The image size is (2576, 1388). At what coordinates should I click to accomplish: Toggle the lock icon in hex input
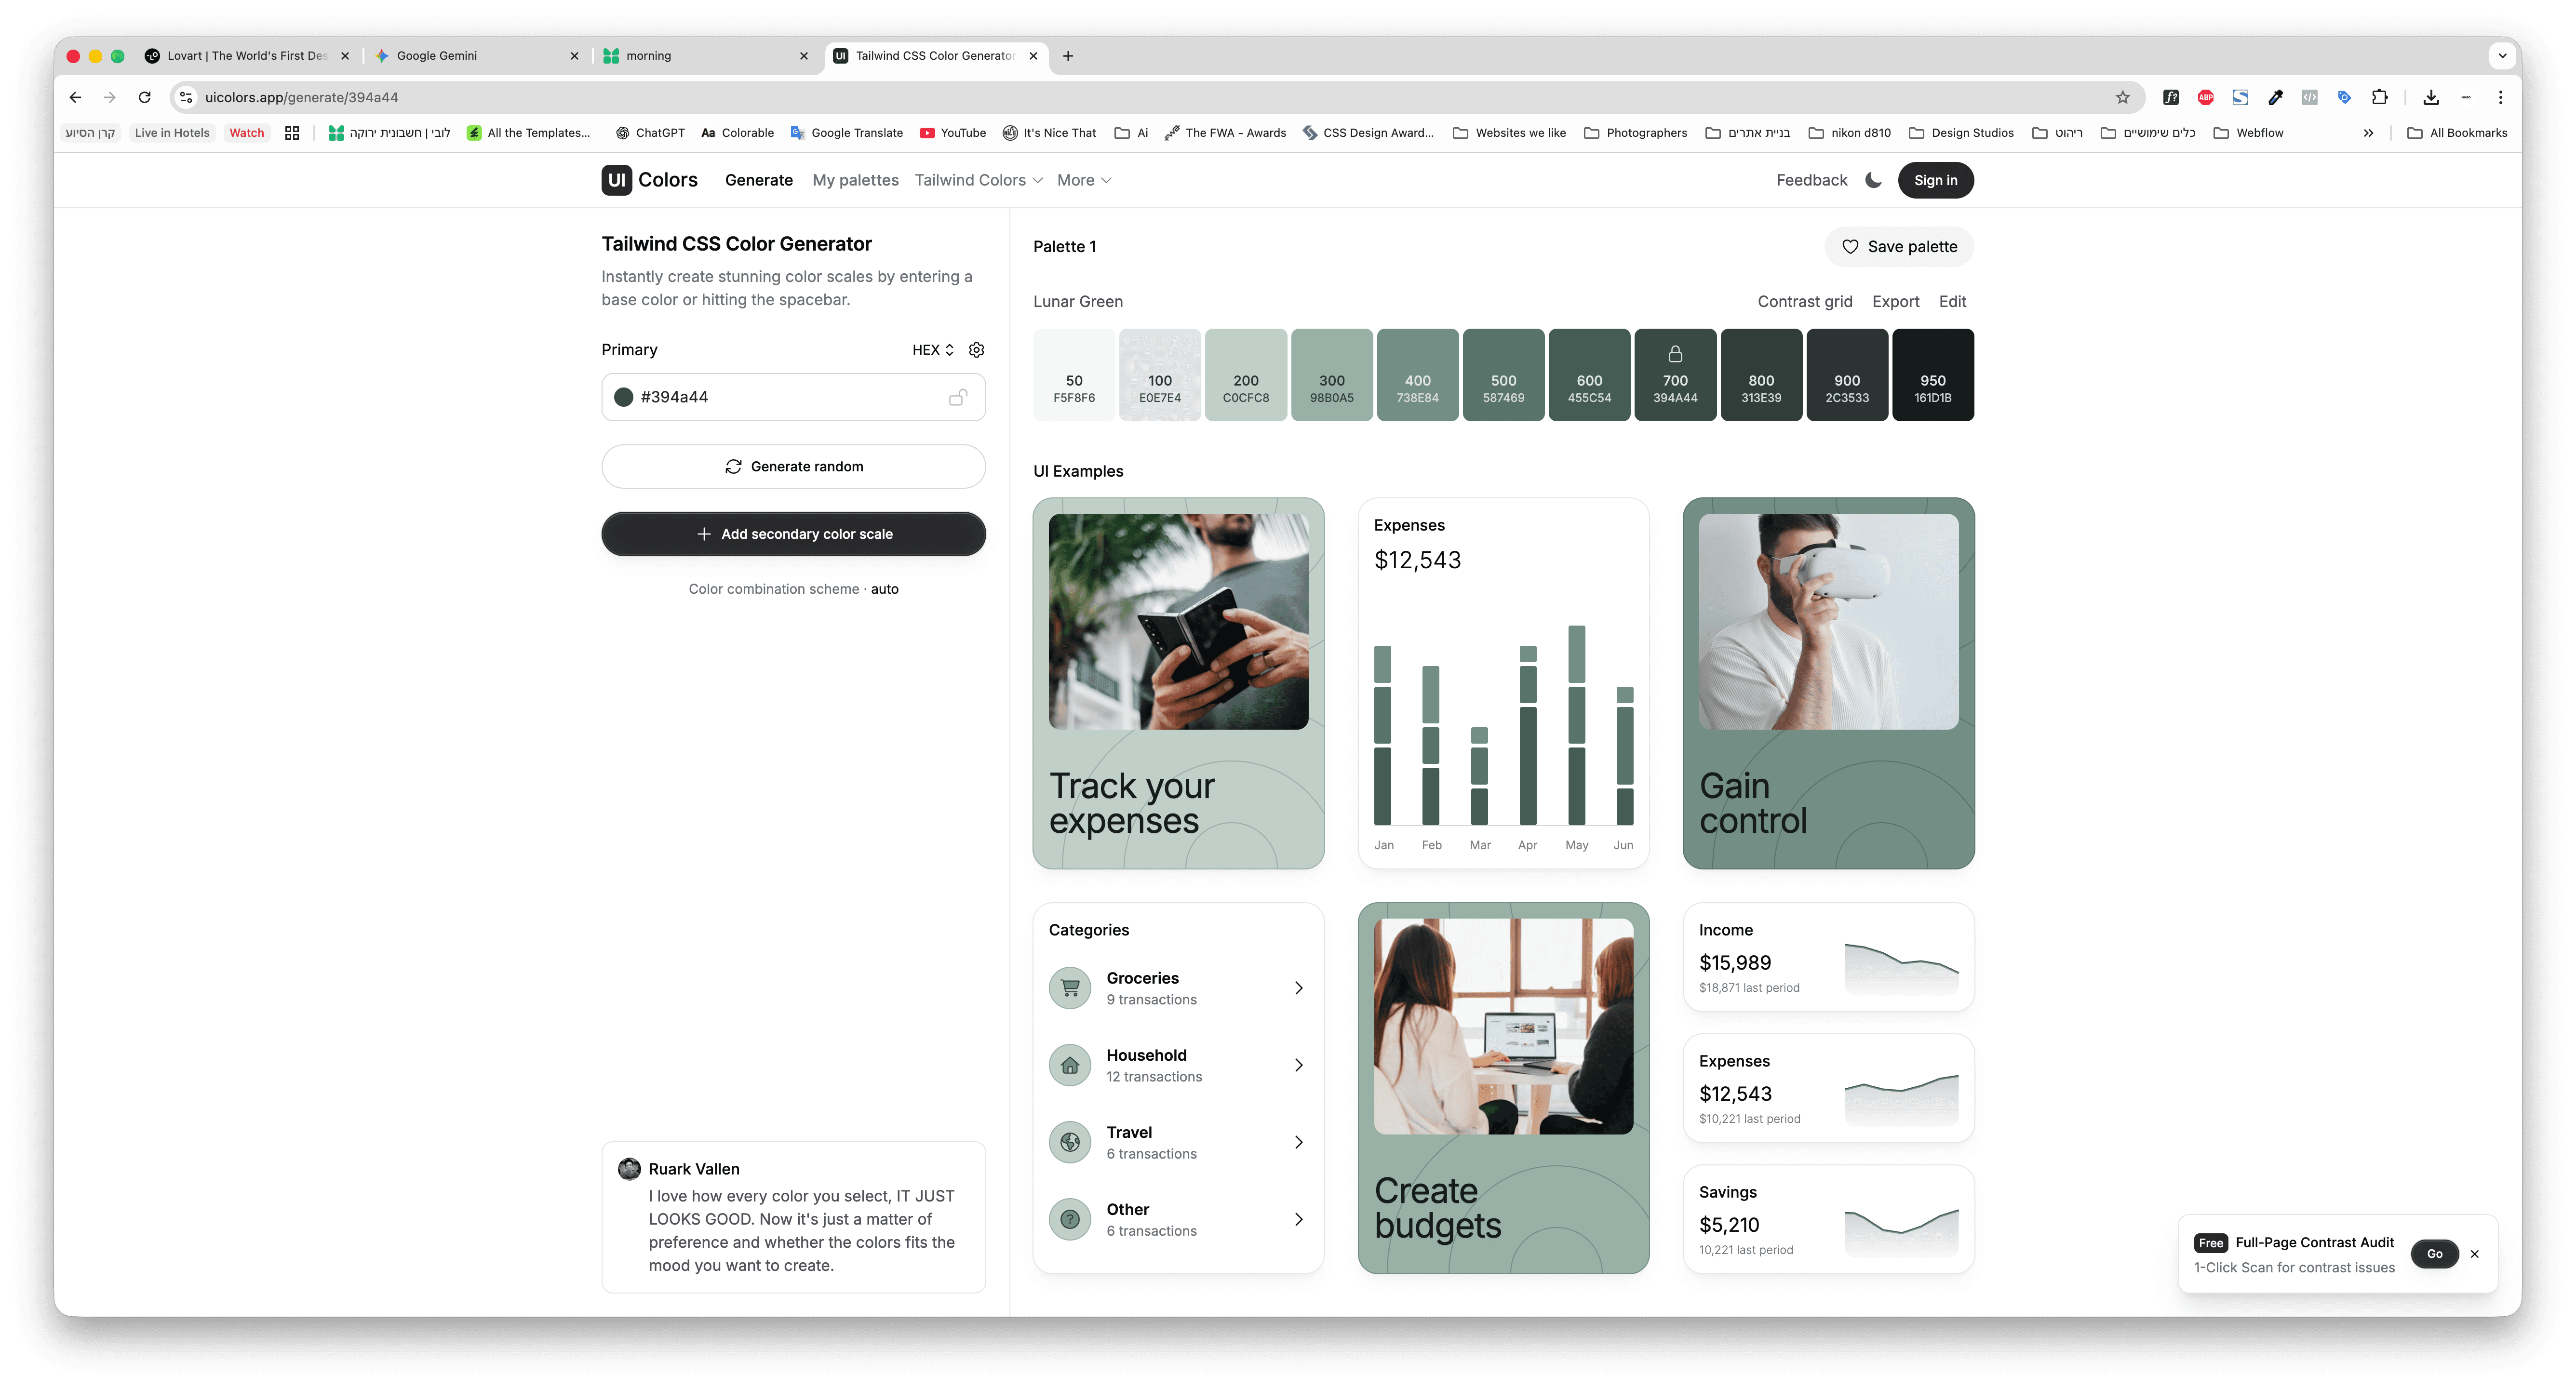tap(957, 397)
